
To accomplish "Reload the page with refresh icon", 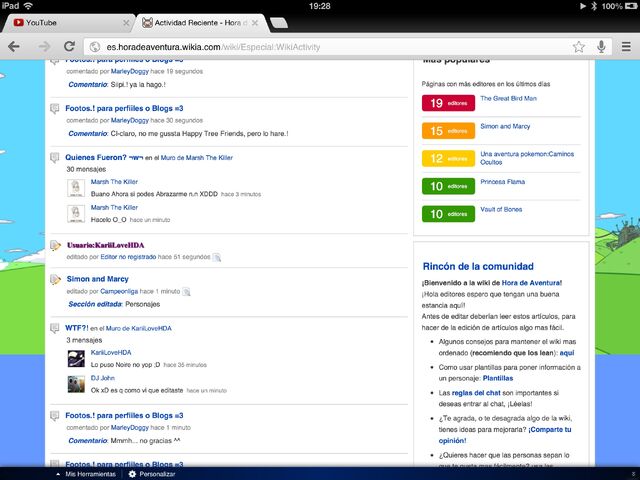I will [x=69, y=46].
